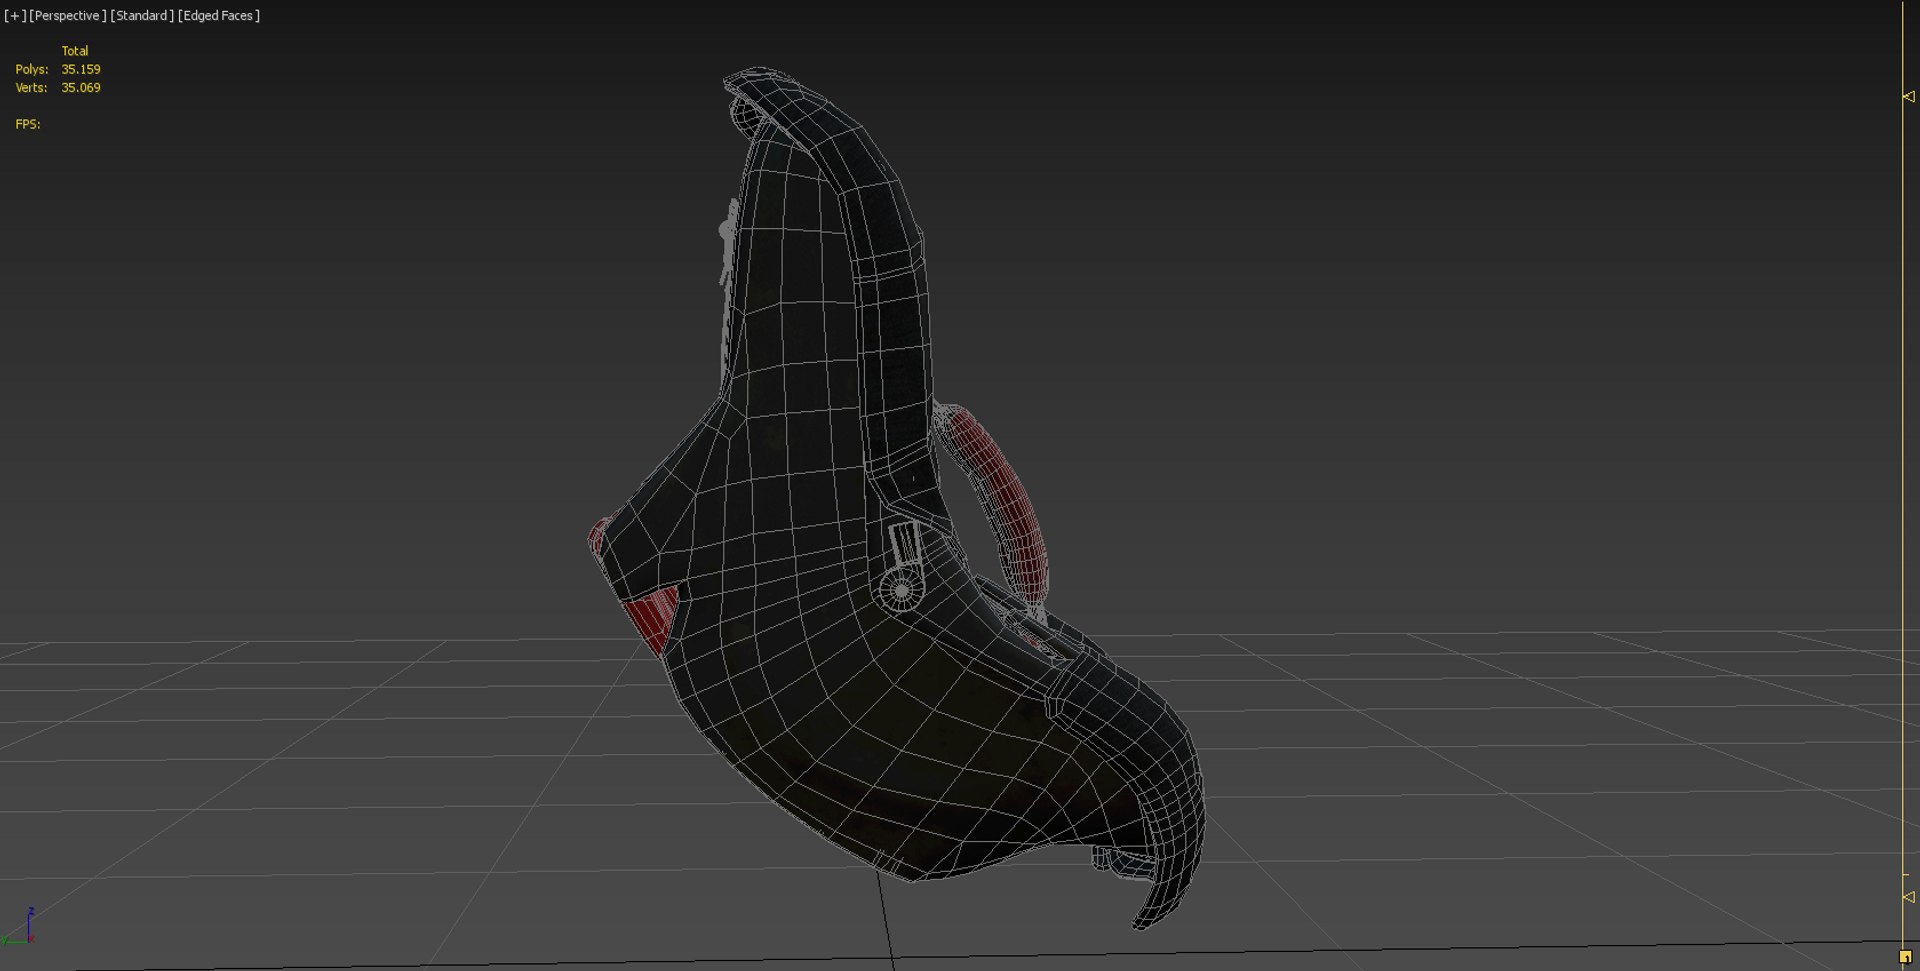1920x971 pixels.
Task: Open the Standard shading quality menu
Action: [142, 16]
